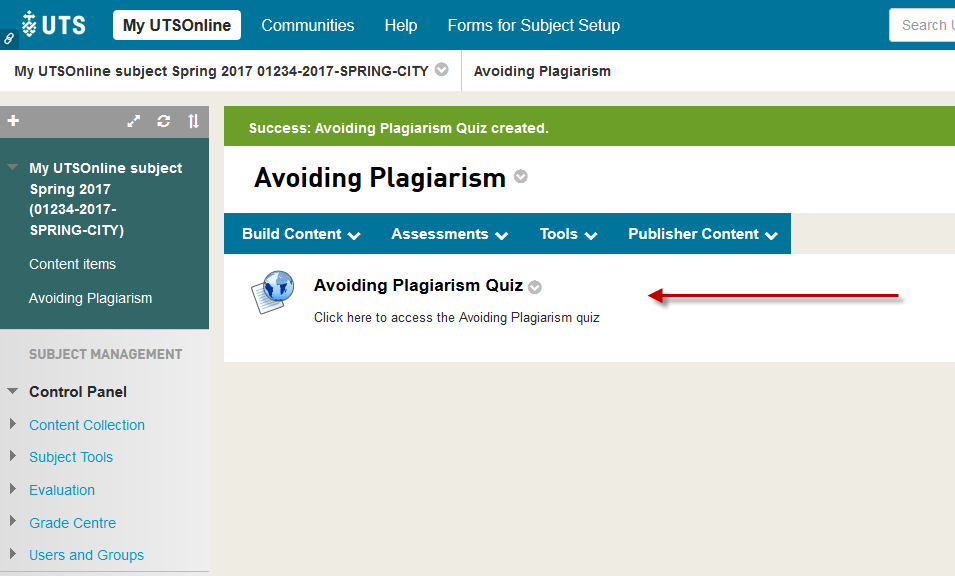Open Forms for Subject Setup tab

[533, 25]
